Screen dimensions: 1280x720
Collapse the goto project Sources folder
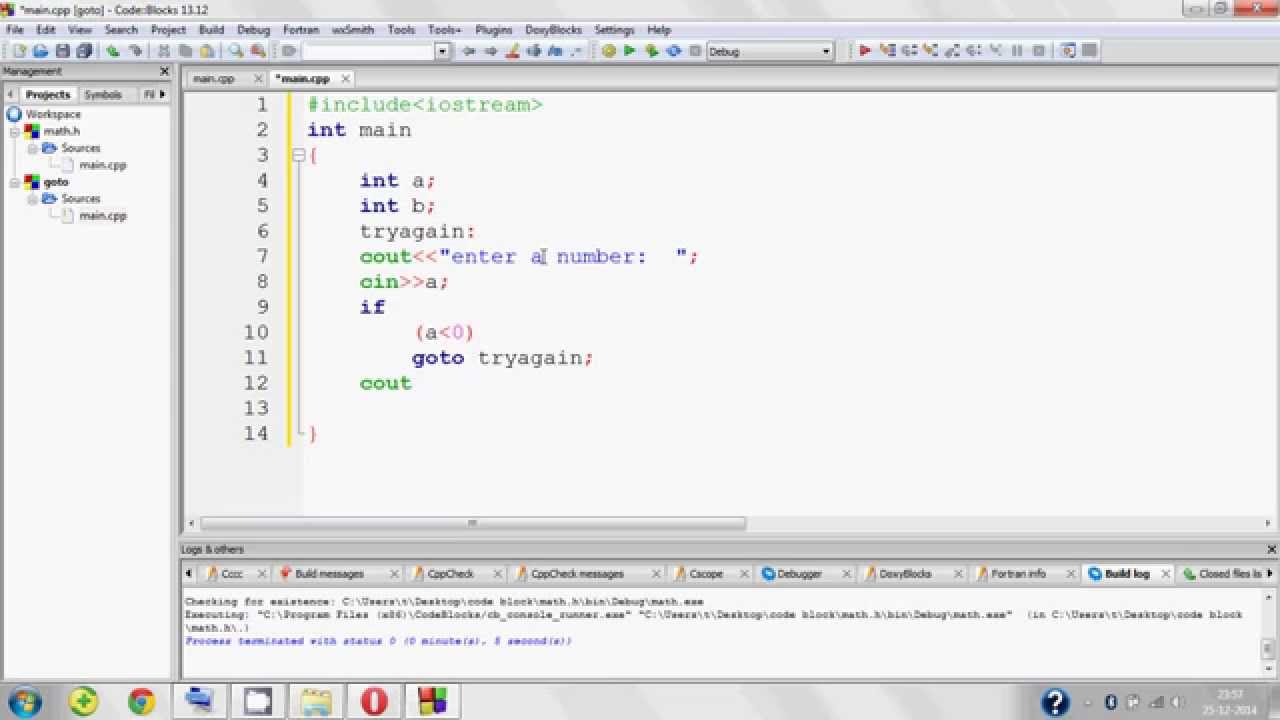click(32, 199)
